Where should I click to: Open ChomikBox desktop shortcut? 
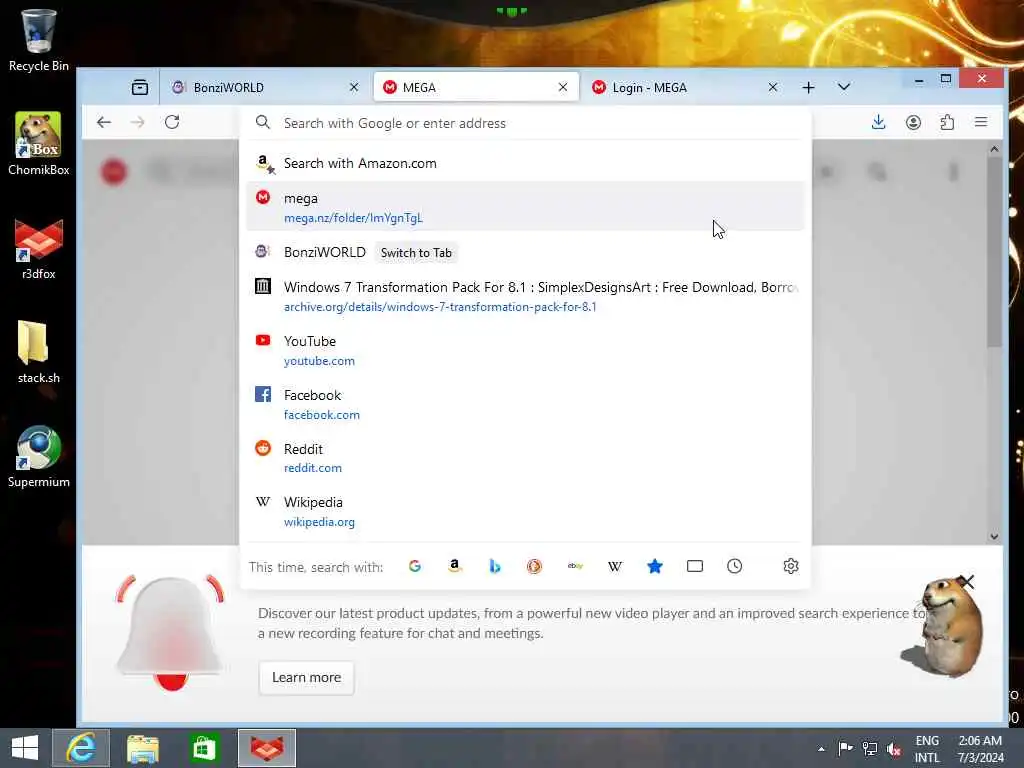point(39,144)
